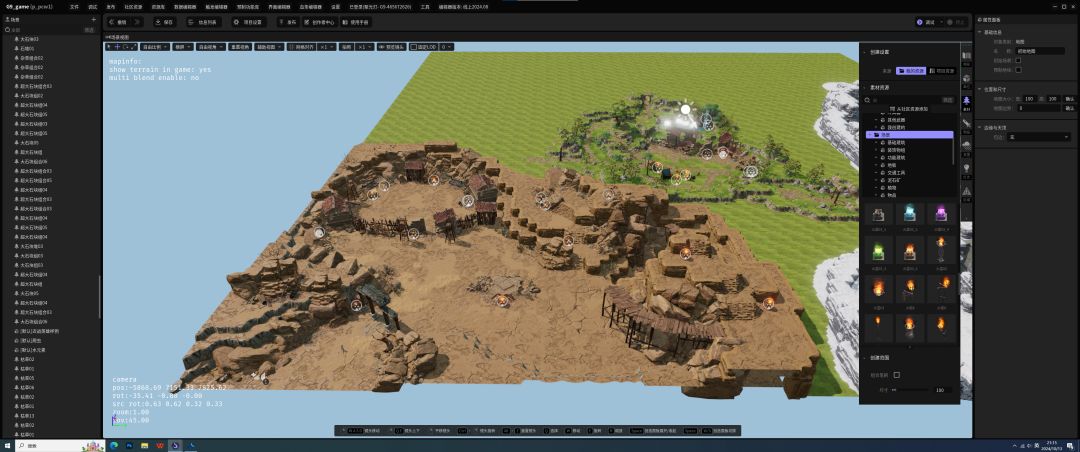Viewport: 1080px width, 452px height.
Task: Click the 重置视角 reset view button
Action: (x=240, y=47)
